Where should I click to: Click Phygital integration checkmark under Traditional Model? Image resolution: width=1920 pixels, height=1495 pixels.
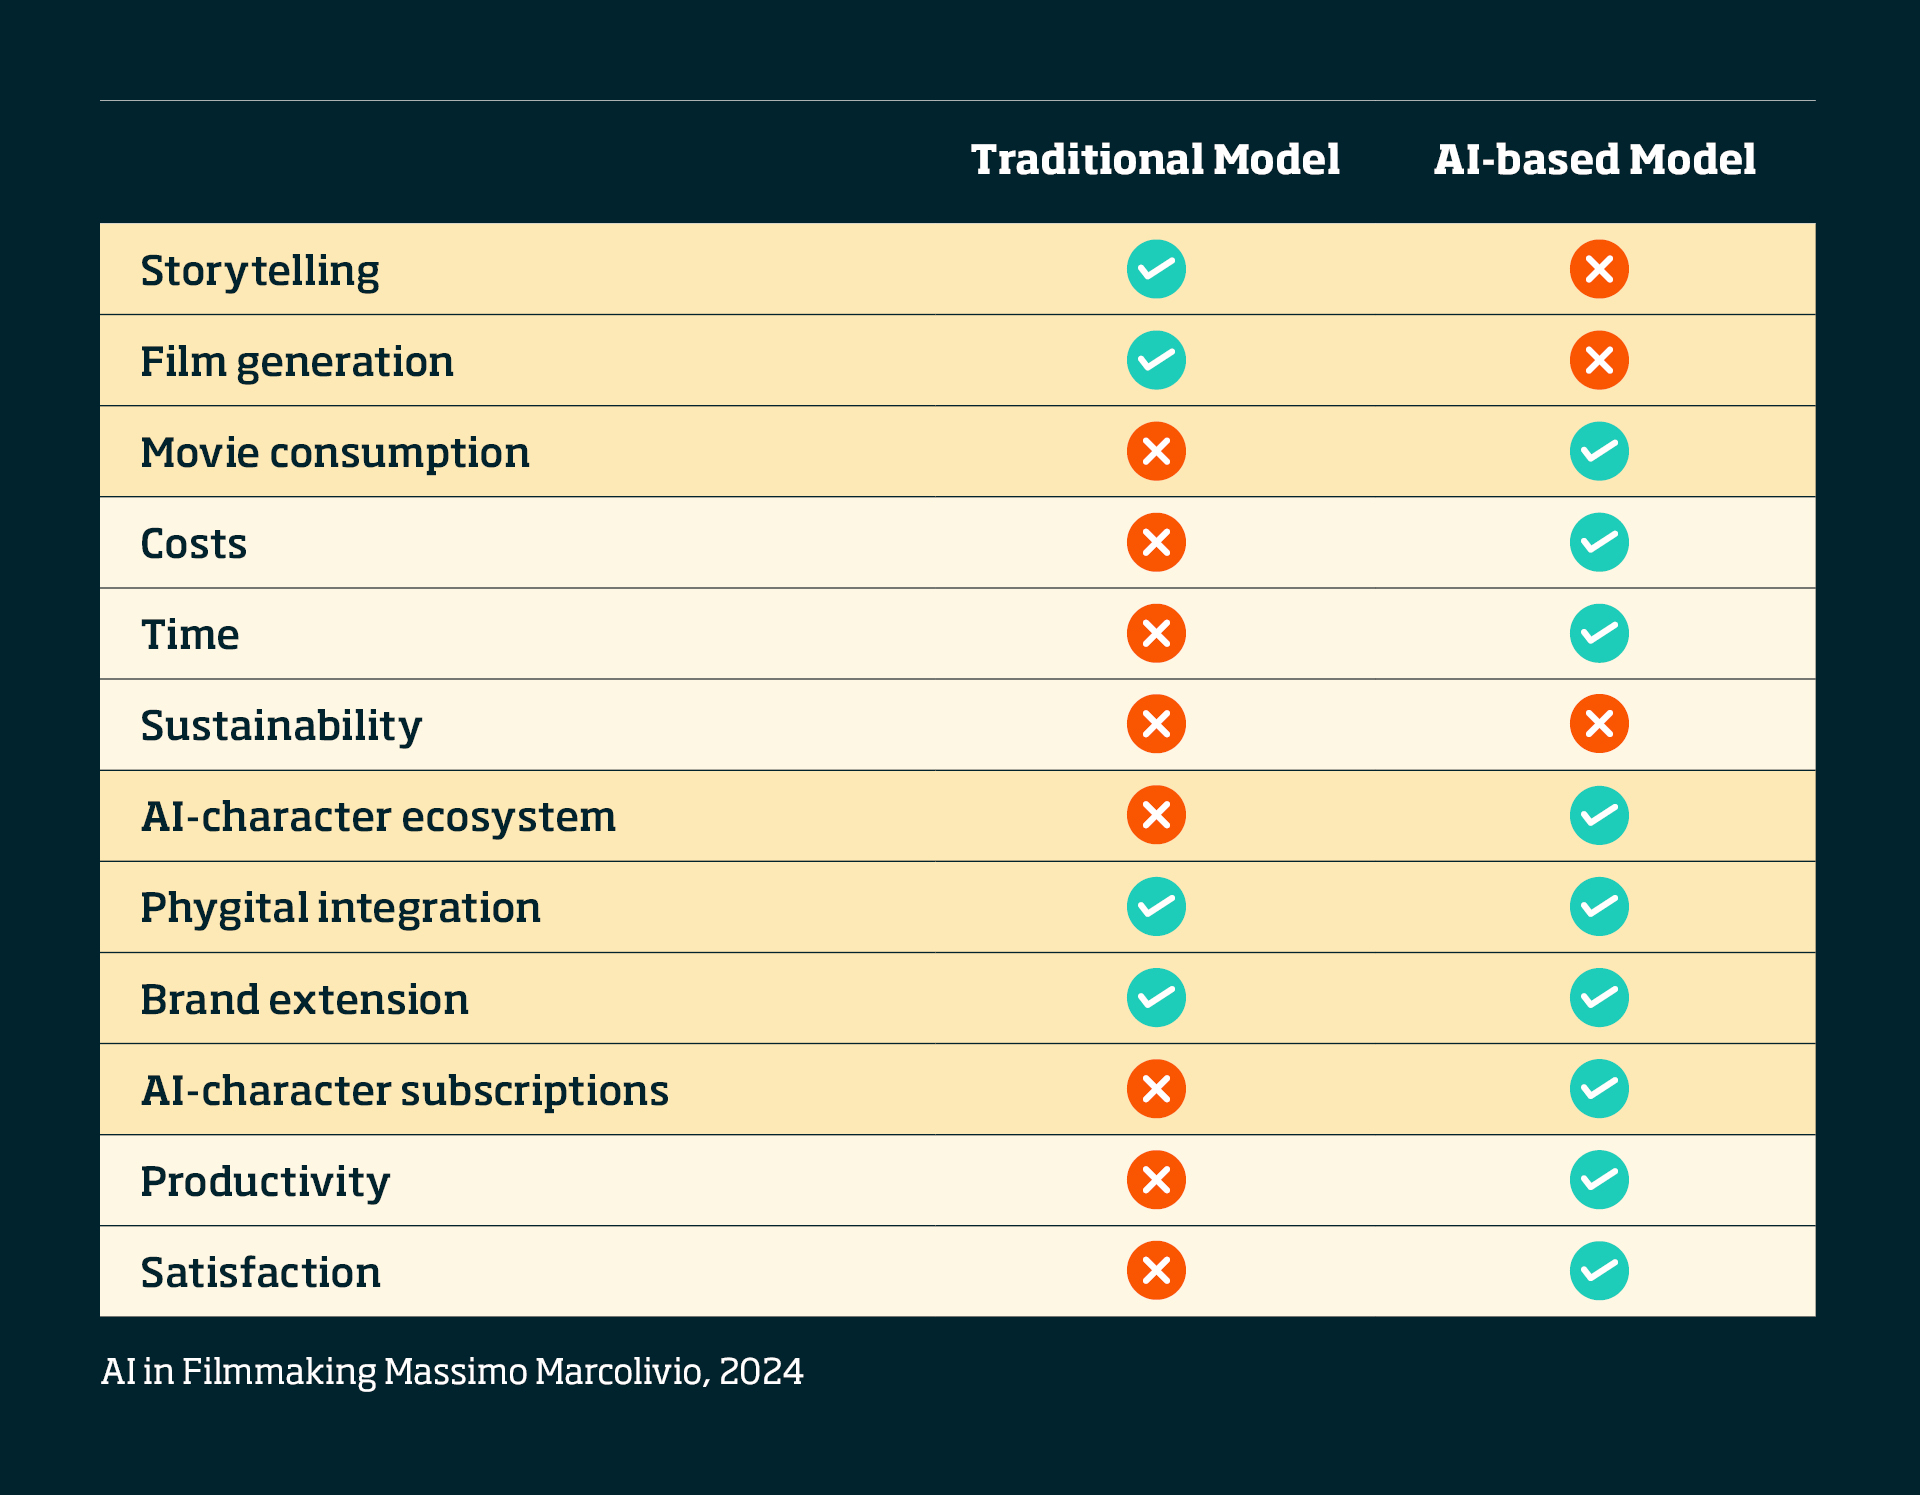point(1156,906)
